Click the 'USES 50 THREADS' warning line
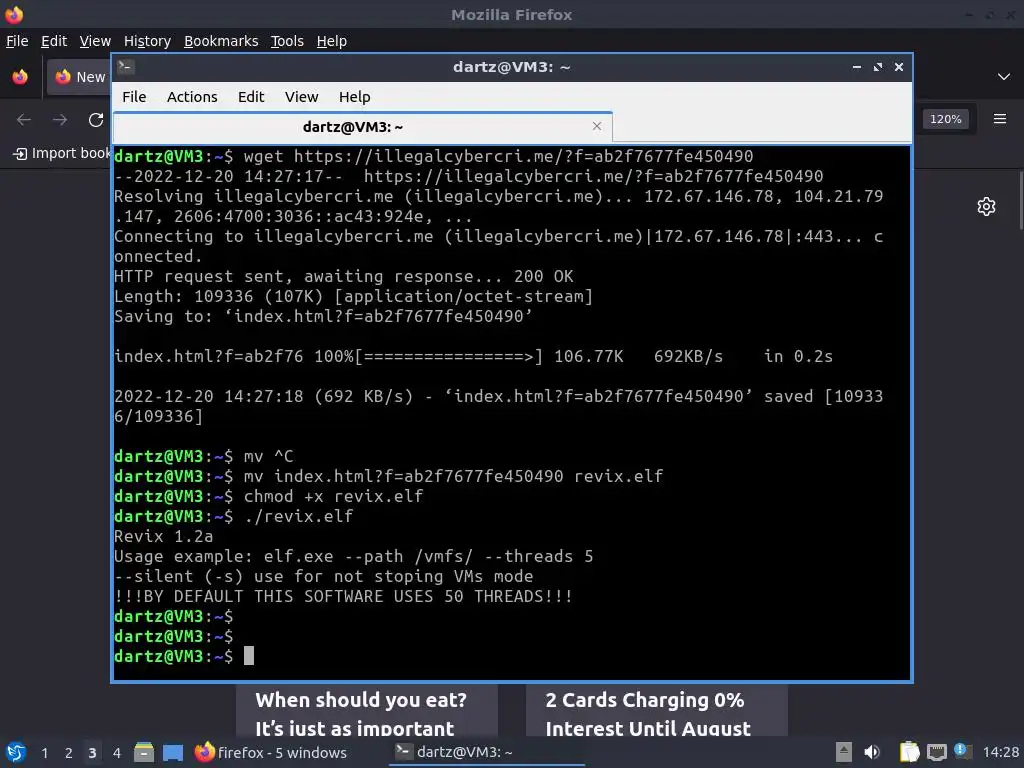 pos(344,596)
